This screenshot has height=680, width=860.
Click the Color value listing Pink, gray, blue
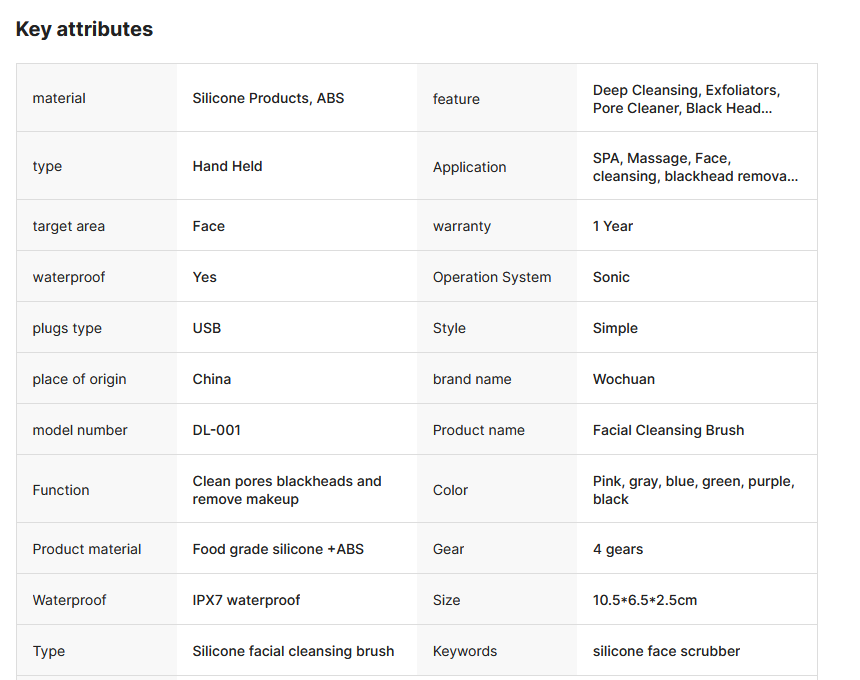[x=694, y=490]
